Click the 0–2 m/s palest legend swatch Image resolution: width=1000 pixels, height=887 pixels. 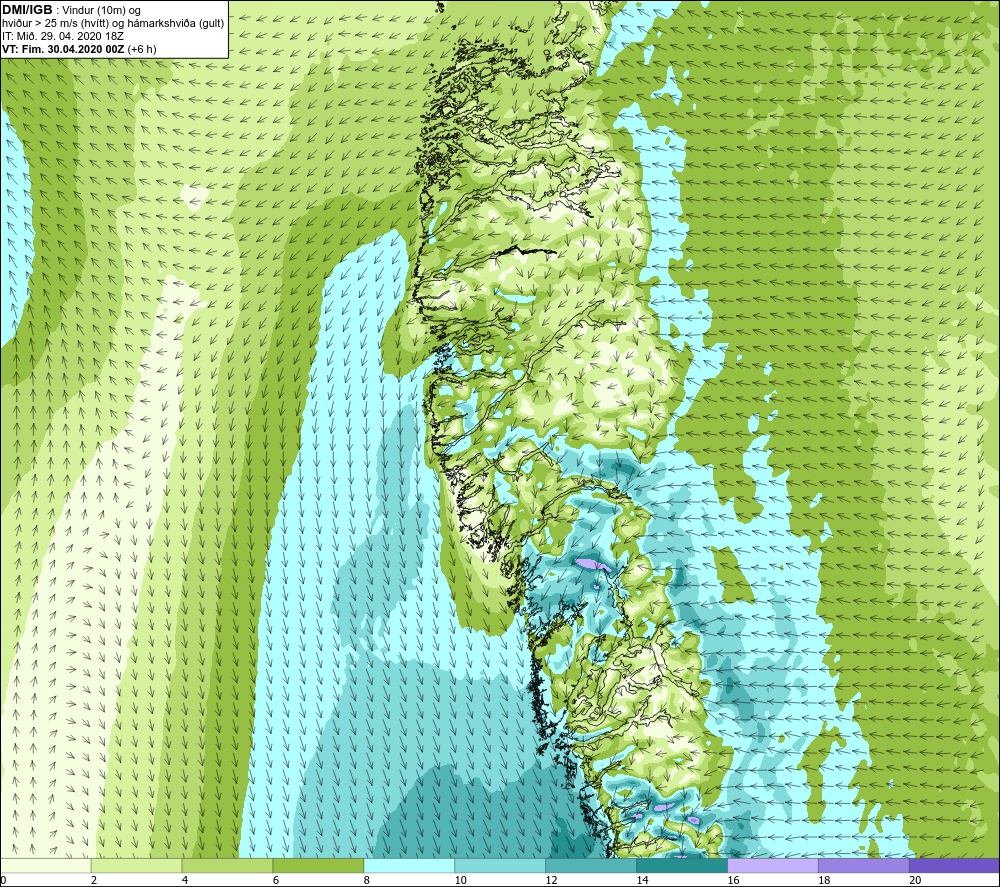coord(46,865)
